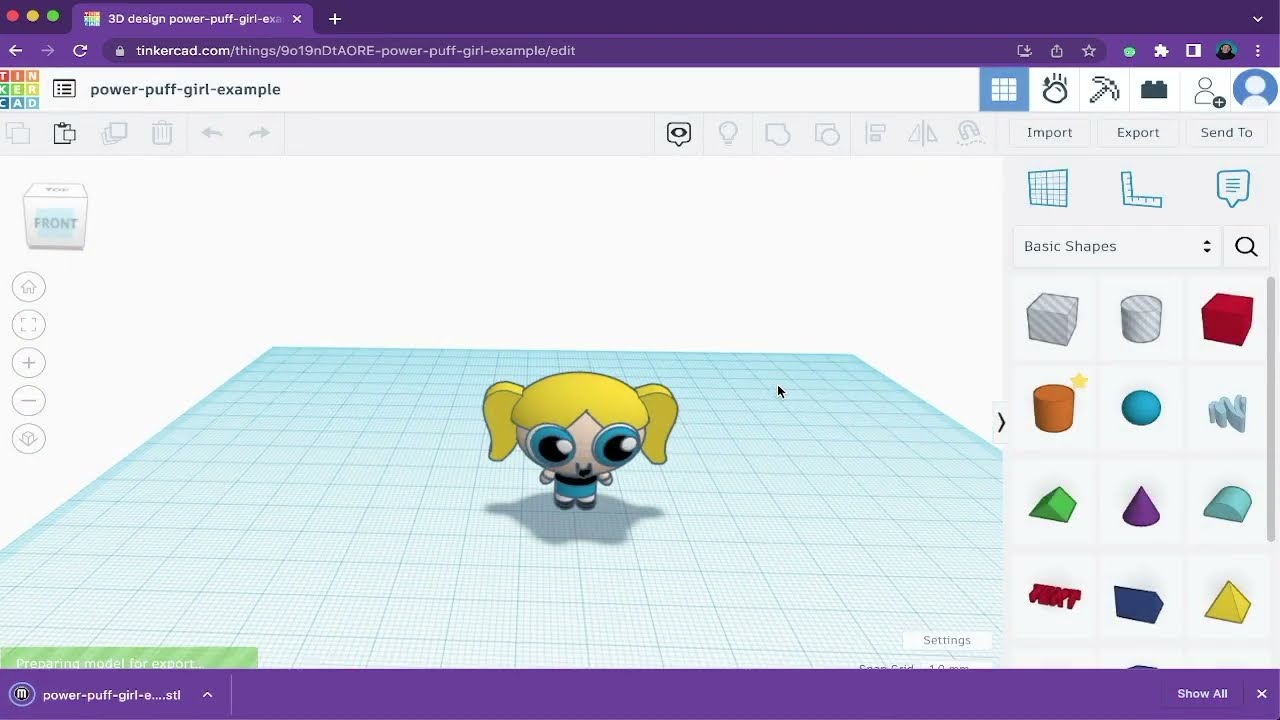Pick the Scribble shape
The width and height of the screenshot is (1280, 720).
(x=1227, y=412)
